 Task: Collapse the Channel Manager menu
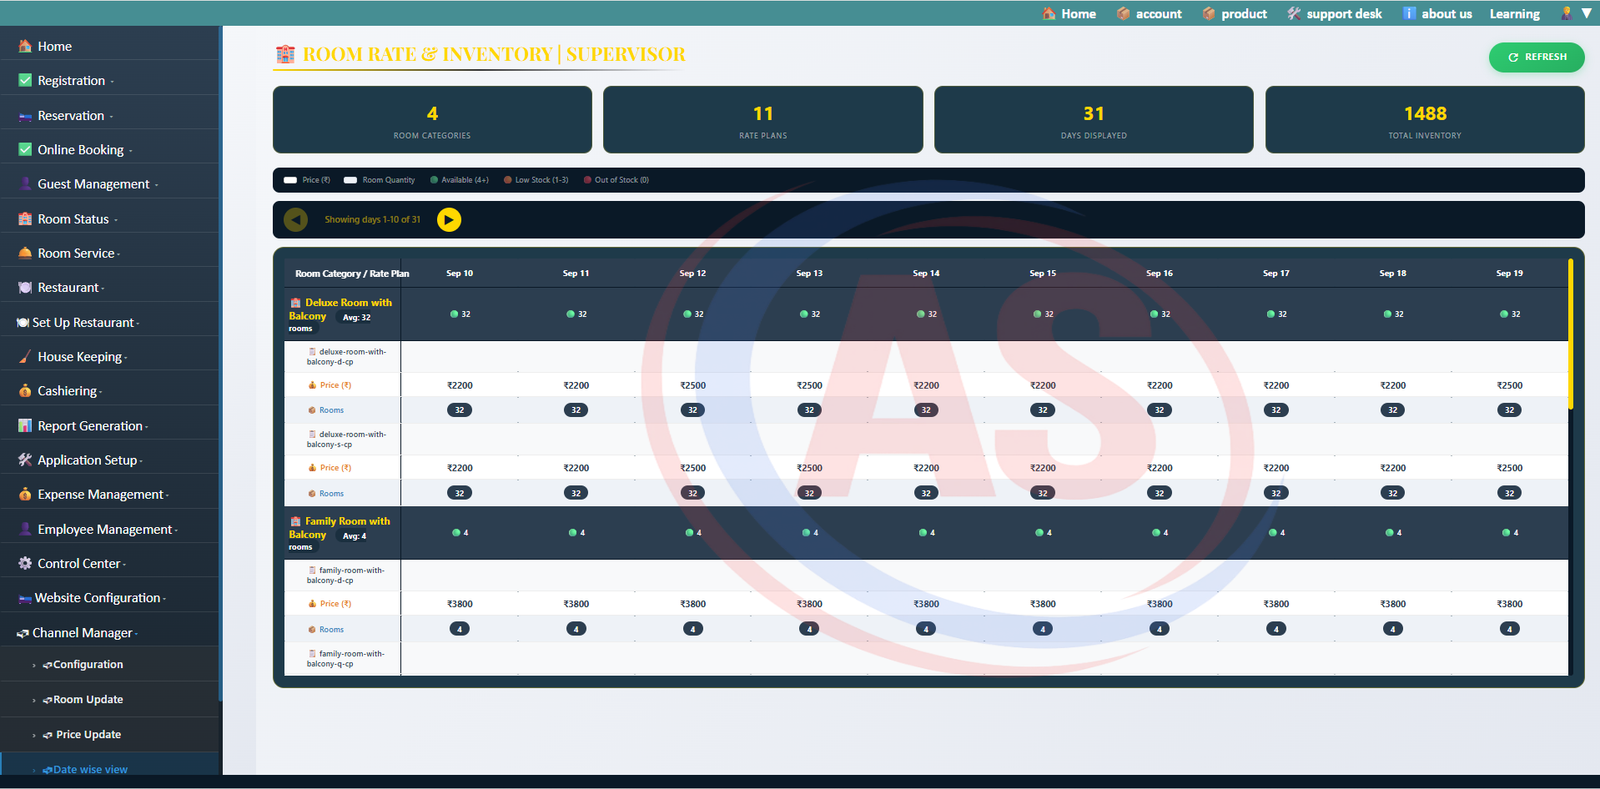tap(110, 633)
